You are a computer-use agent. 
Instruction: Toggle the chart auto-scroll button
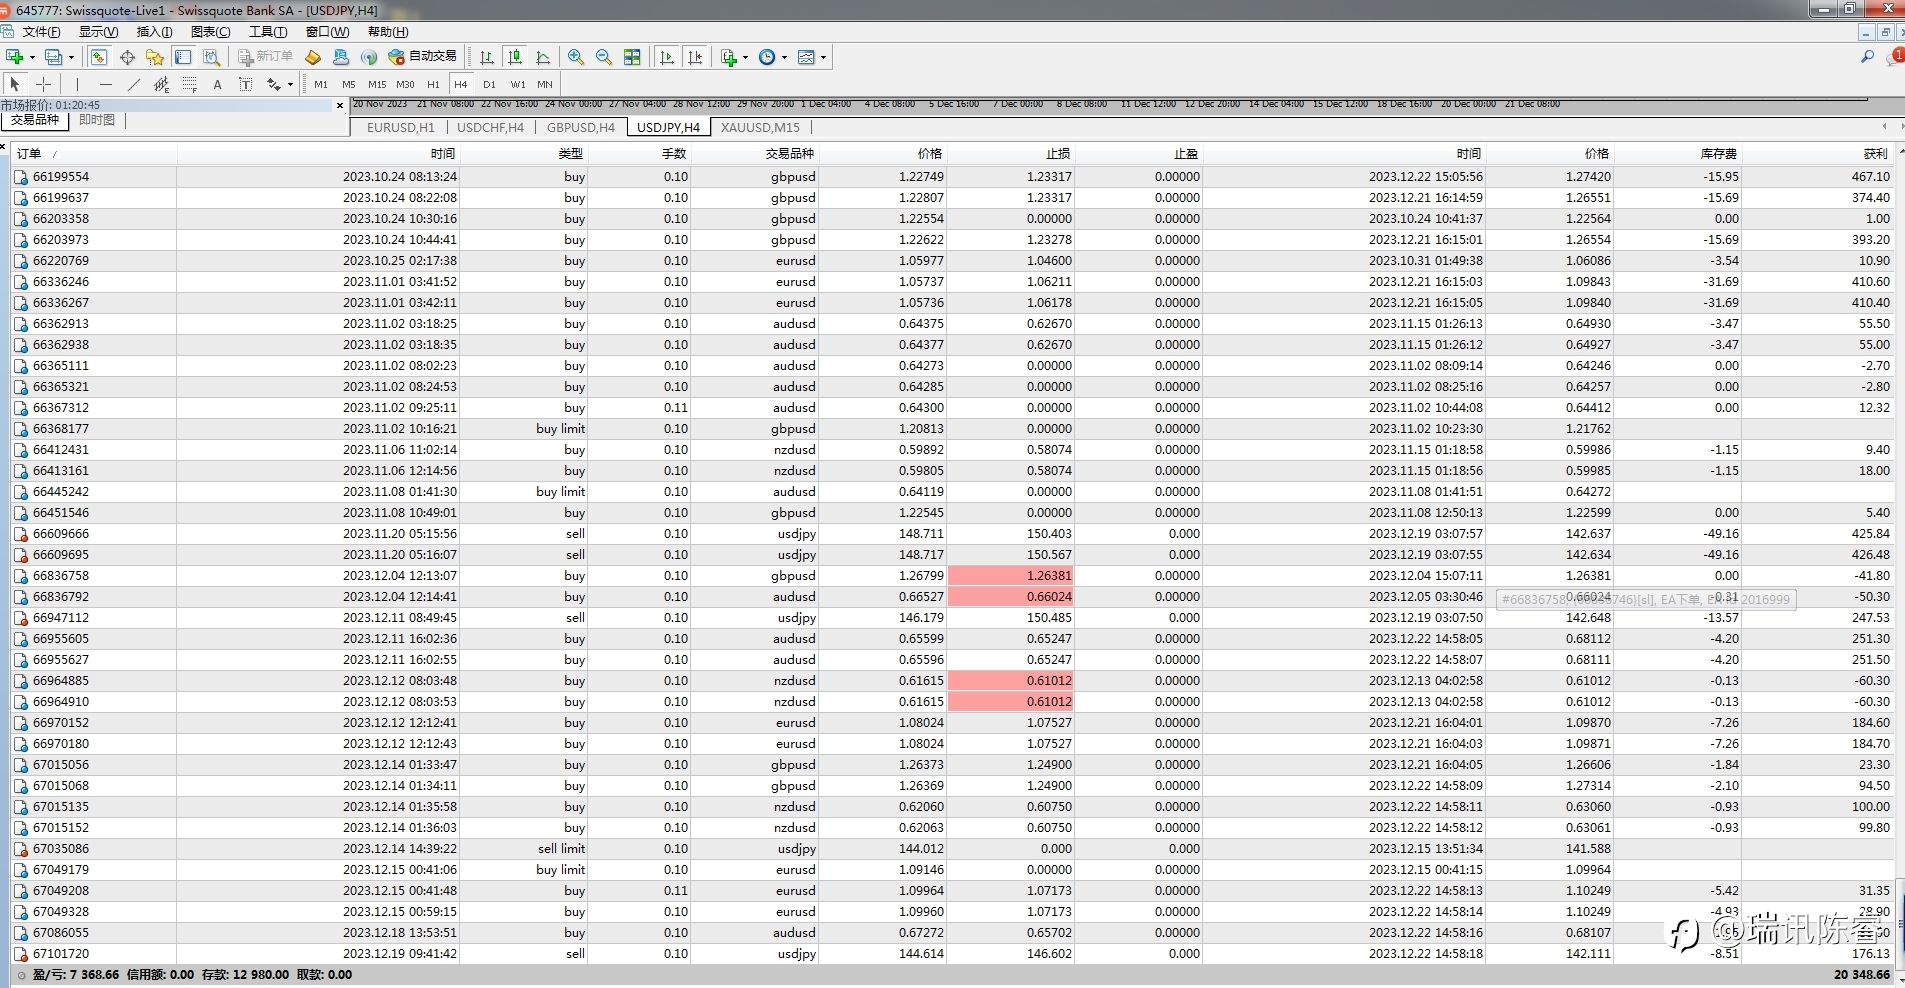point(667,57)
